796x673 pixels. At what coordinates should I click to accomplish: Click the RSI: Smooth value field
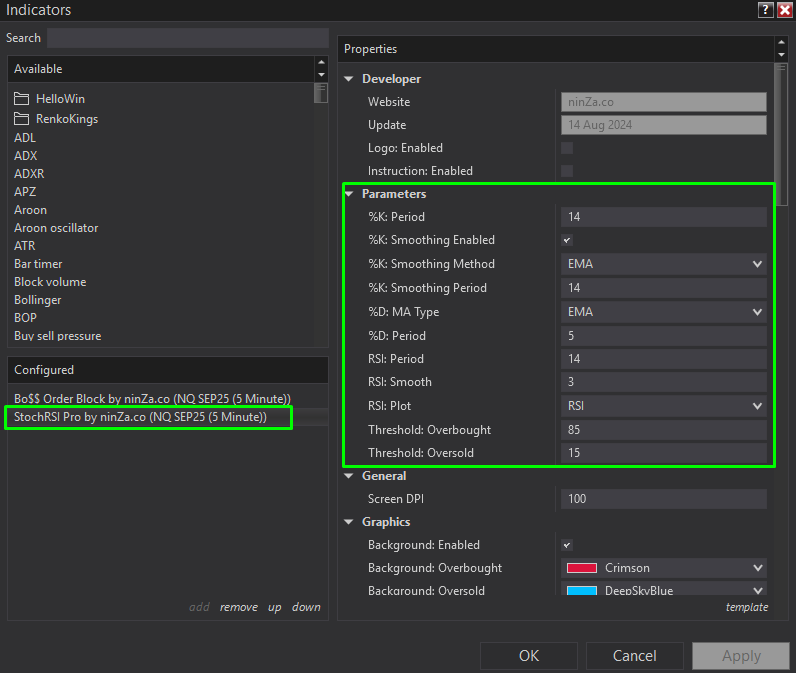pos(664,382)
